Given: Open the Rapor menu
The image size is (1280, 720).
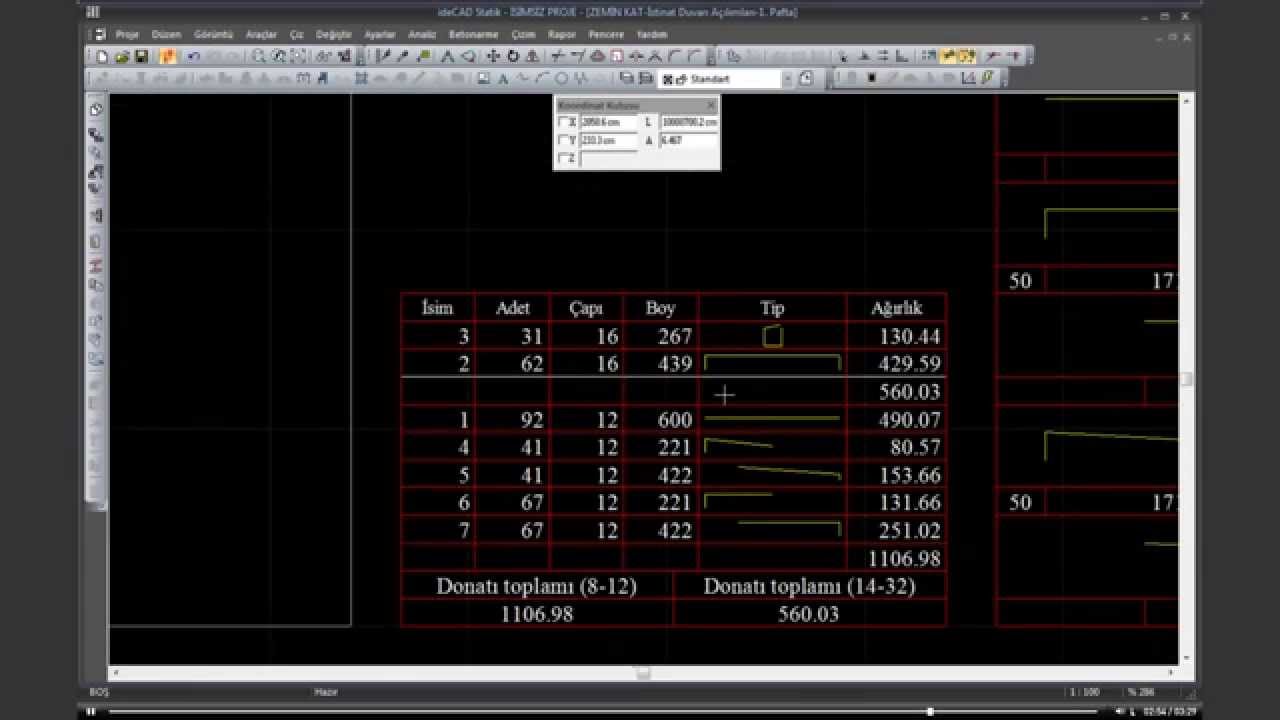Looking at the screenshot, I should (x=562, y=34).
